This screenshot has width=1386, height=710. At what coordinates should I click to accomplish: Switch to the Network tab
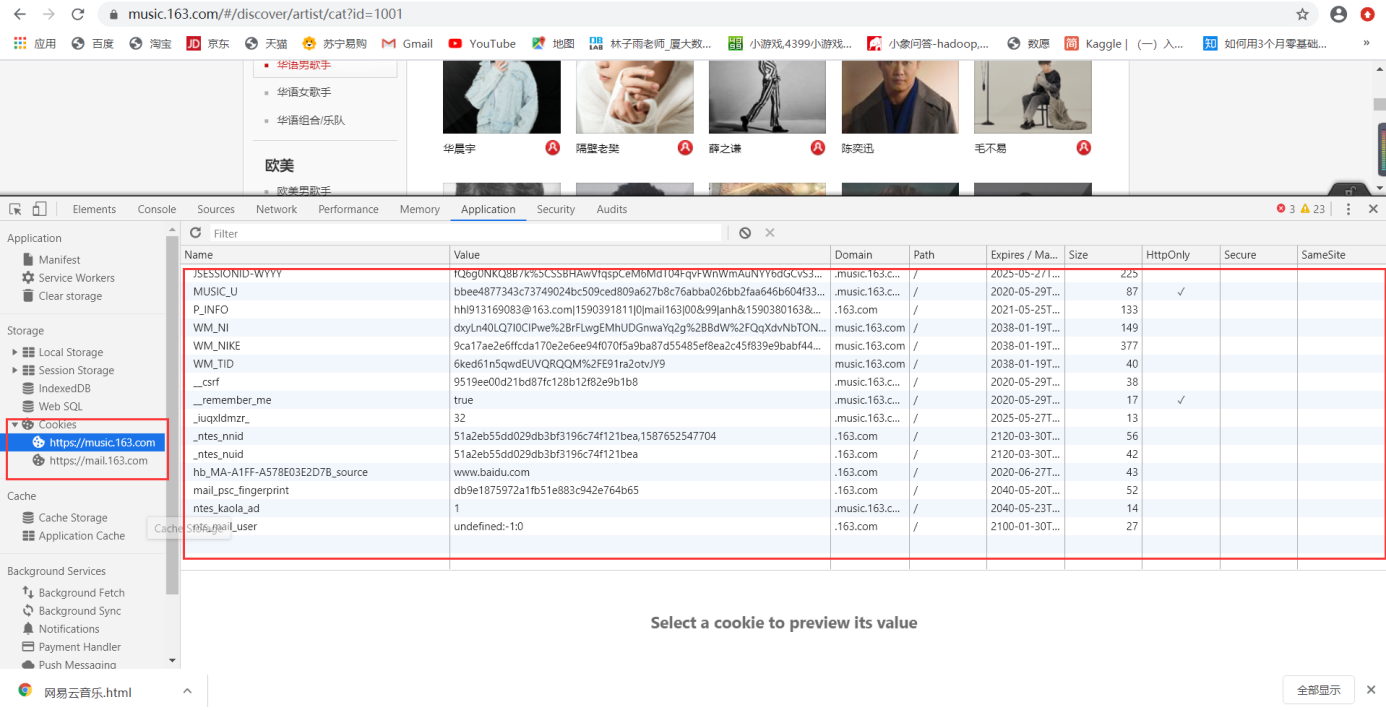tap(276, 209)
